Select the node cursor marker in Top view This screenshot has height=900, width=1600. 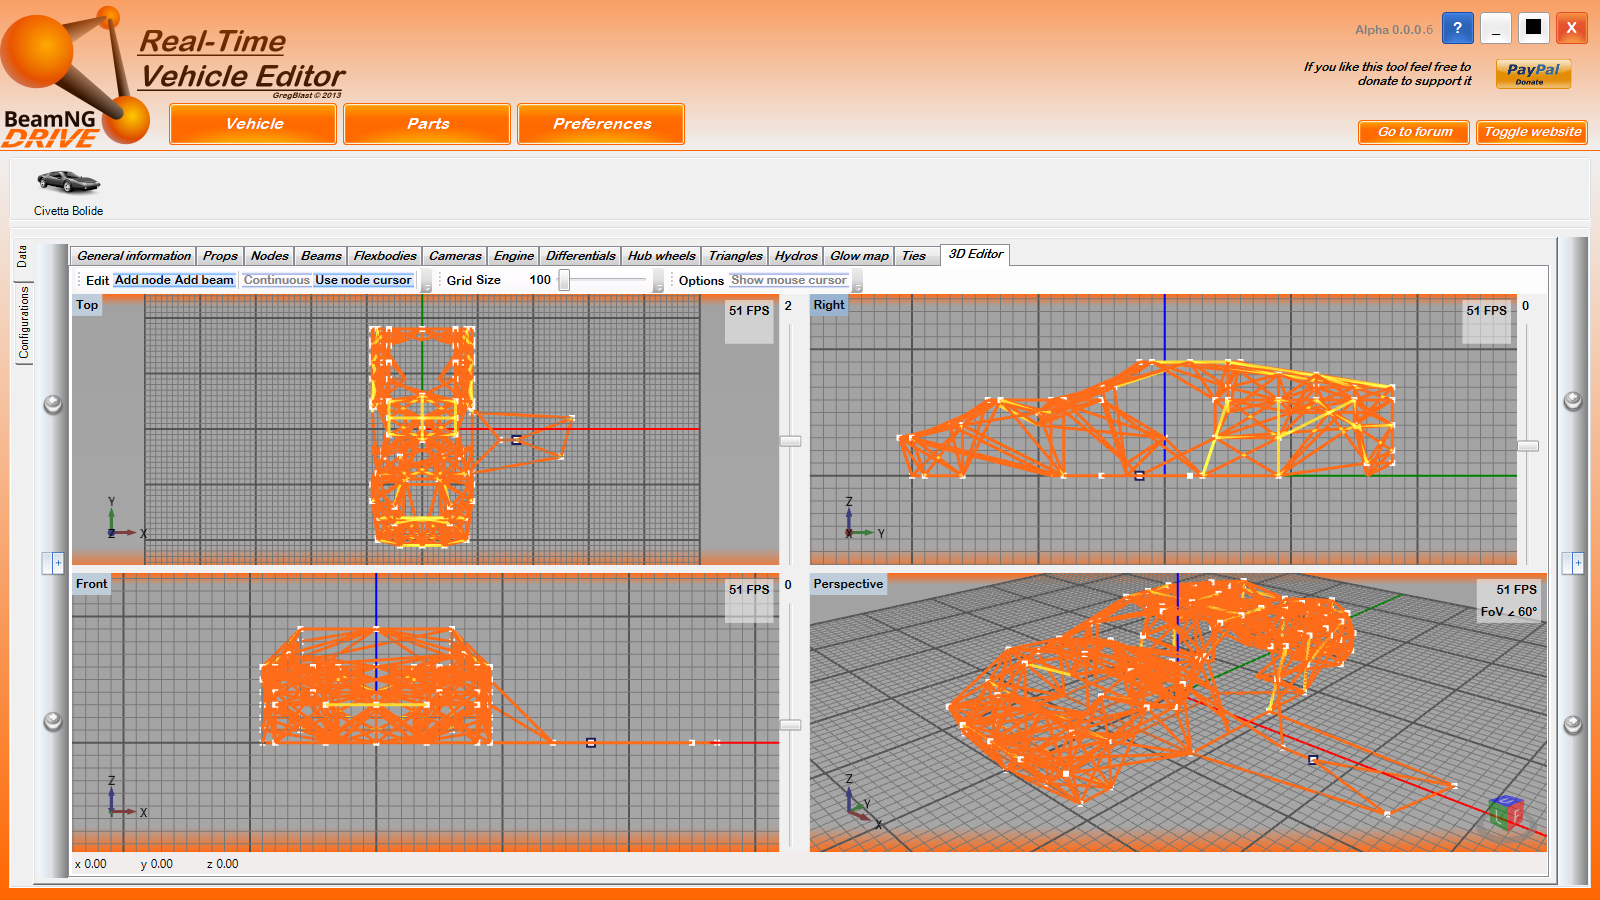pos(516,439)
